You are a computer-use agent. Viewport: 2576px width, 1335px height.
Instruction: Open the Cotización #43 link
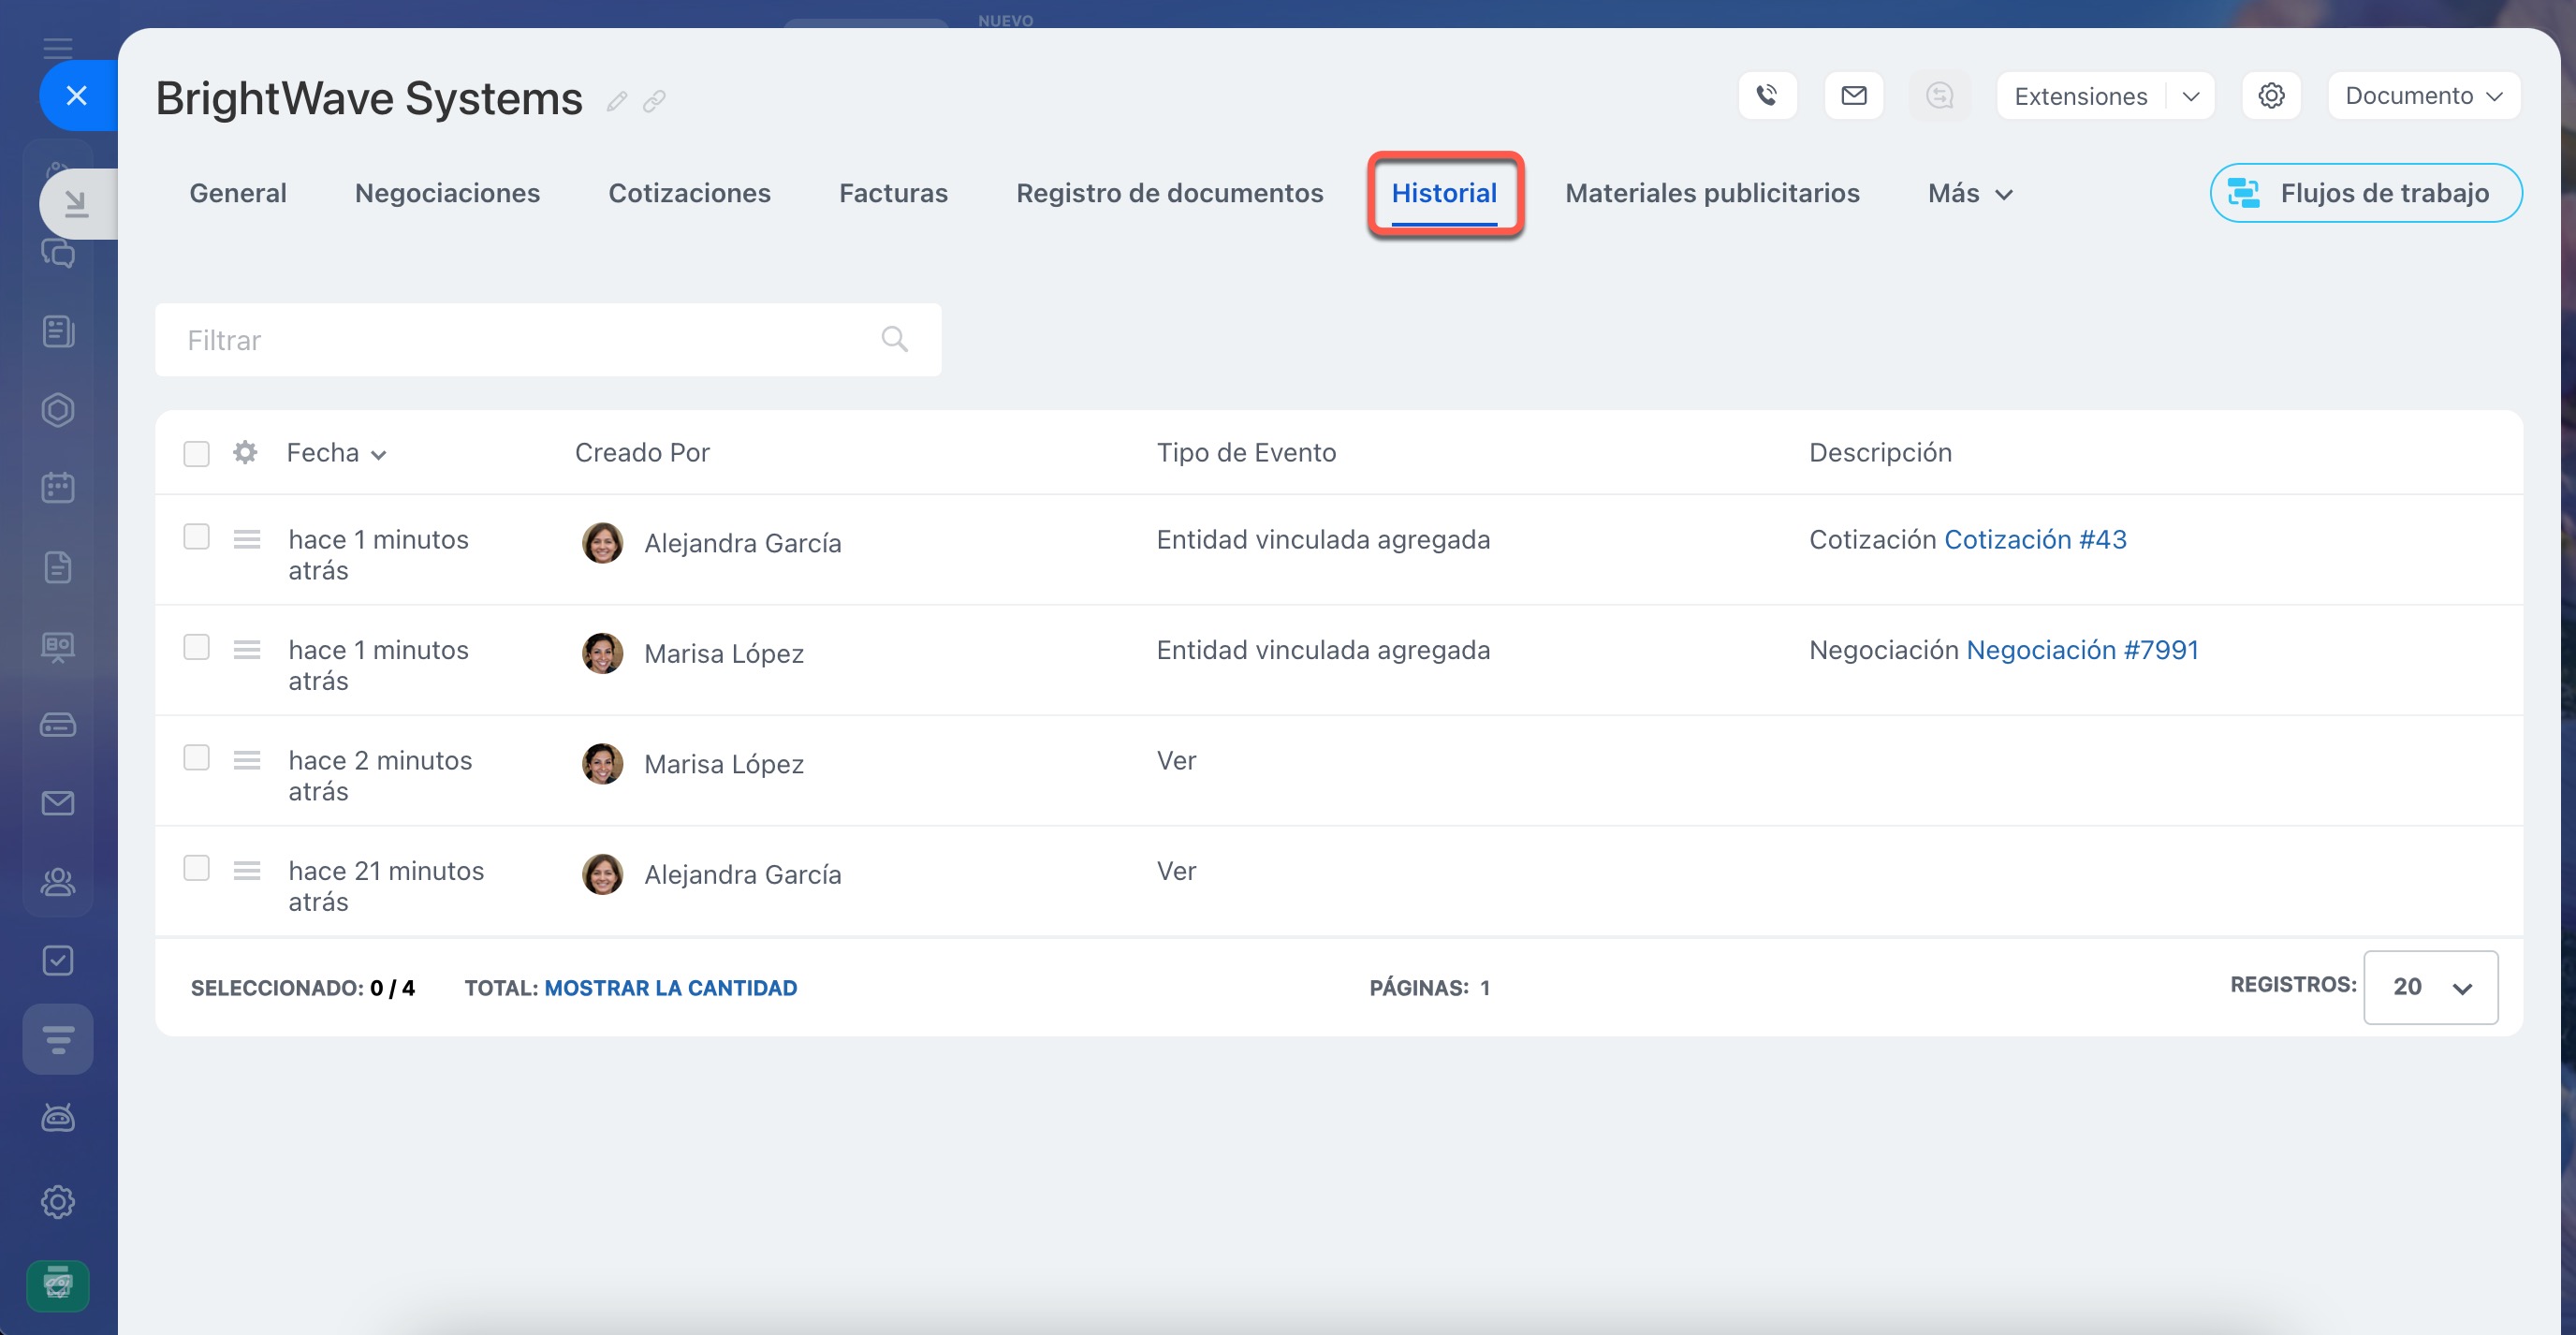(x=2035, y=540)
